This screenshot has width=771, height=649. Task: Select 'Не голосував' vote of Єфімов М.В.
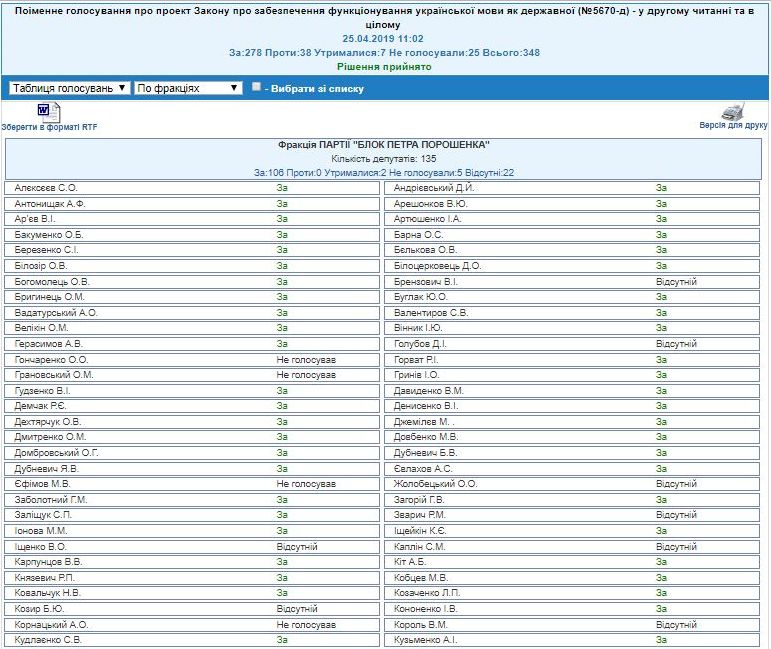[306, 484]
